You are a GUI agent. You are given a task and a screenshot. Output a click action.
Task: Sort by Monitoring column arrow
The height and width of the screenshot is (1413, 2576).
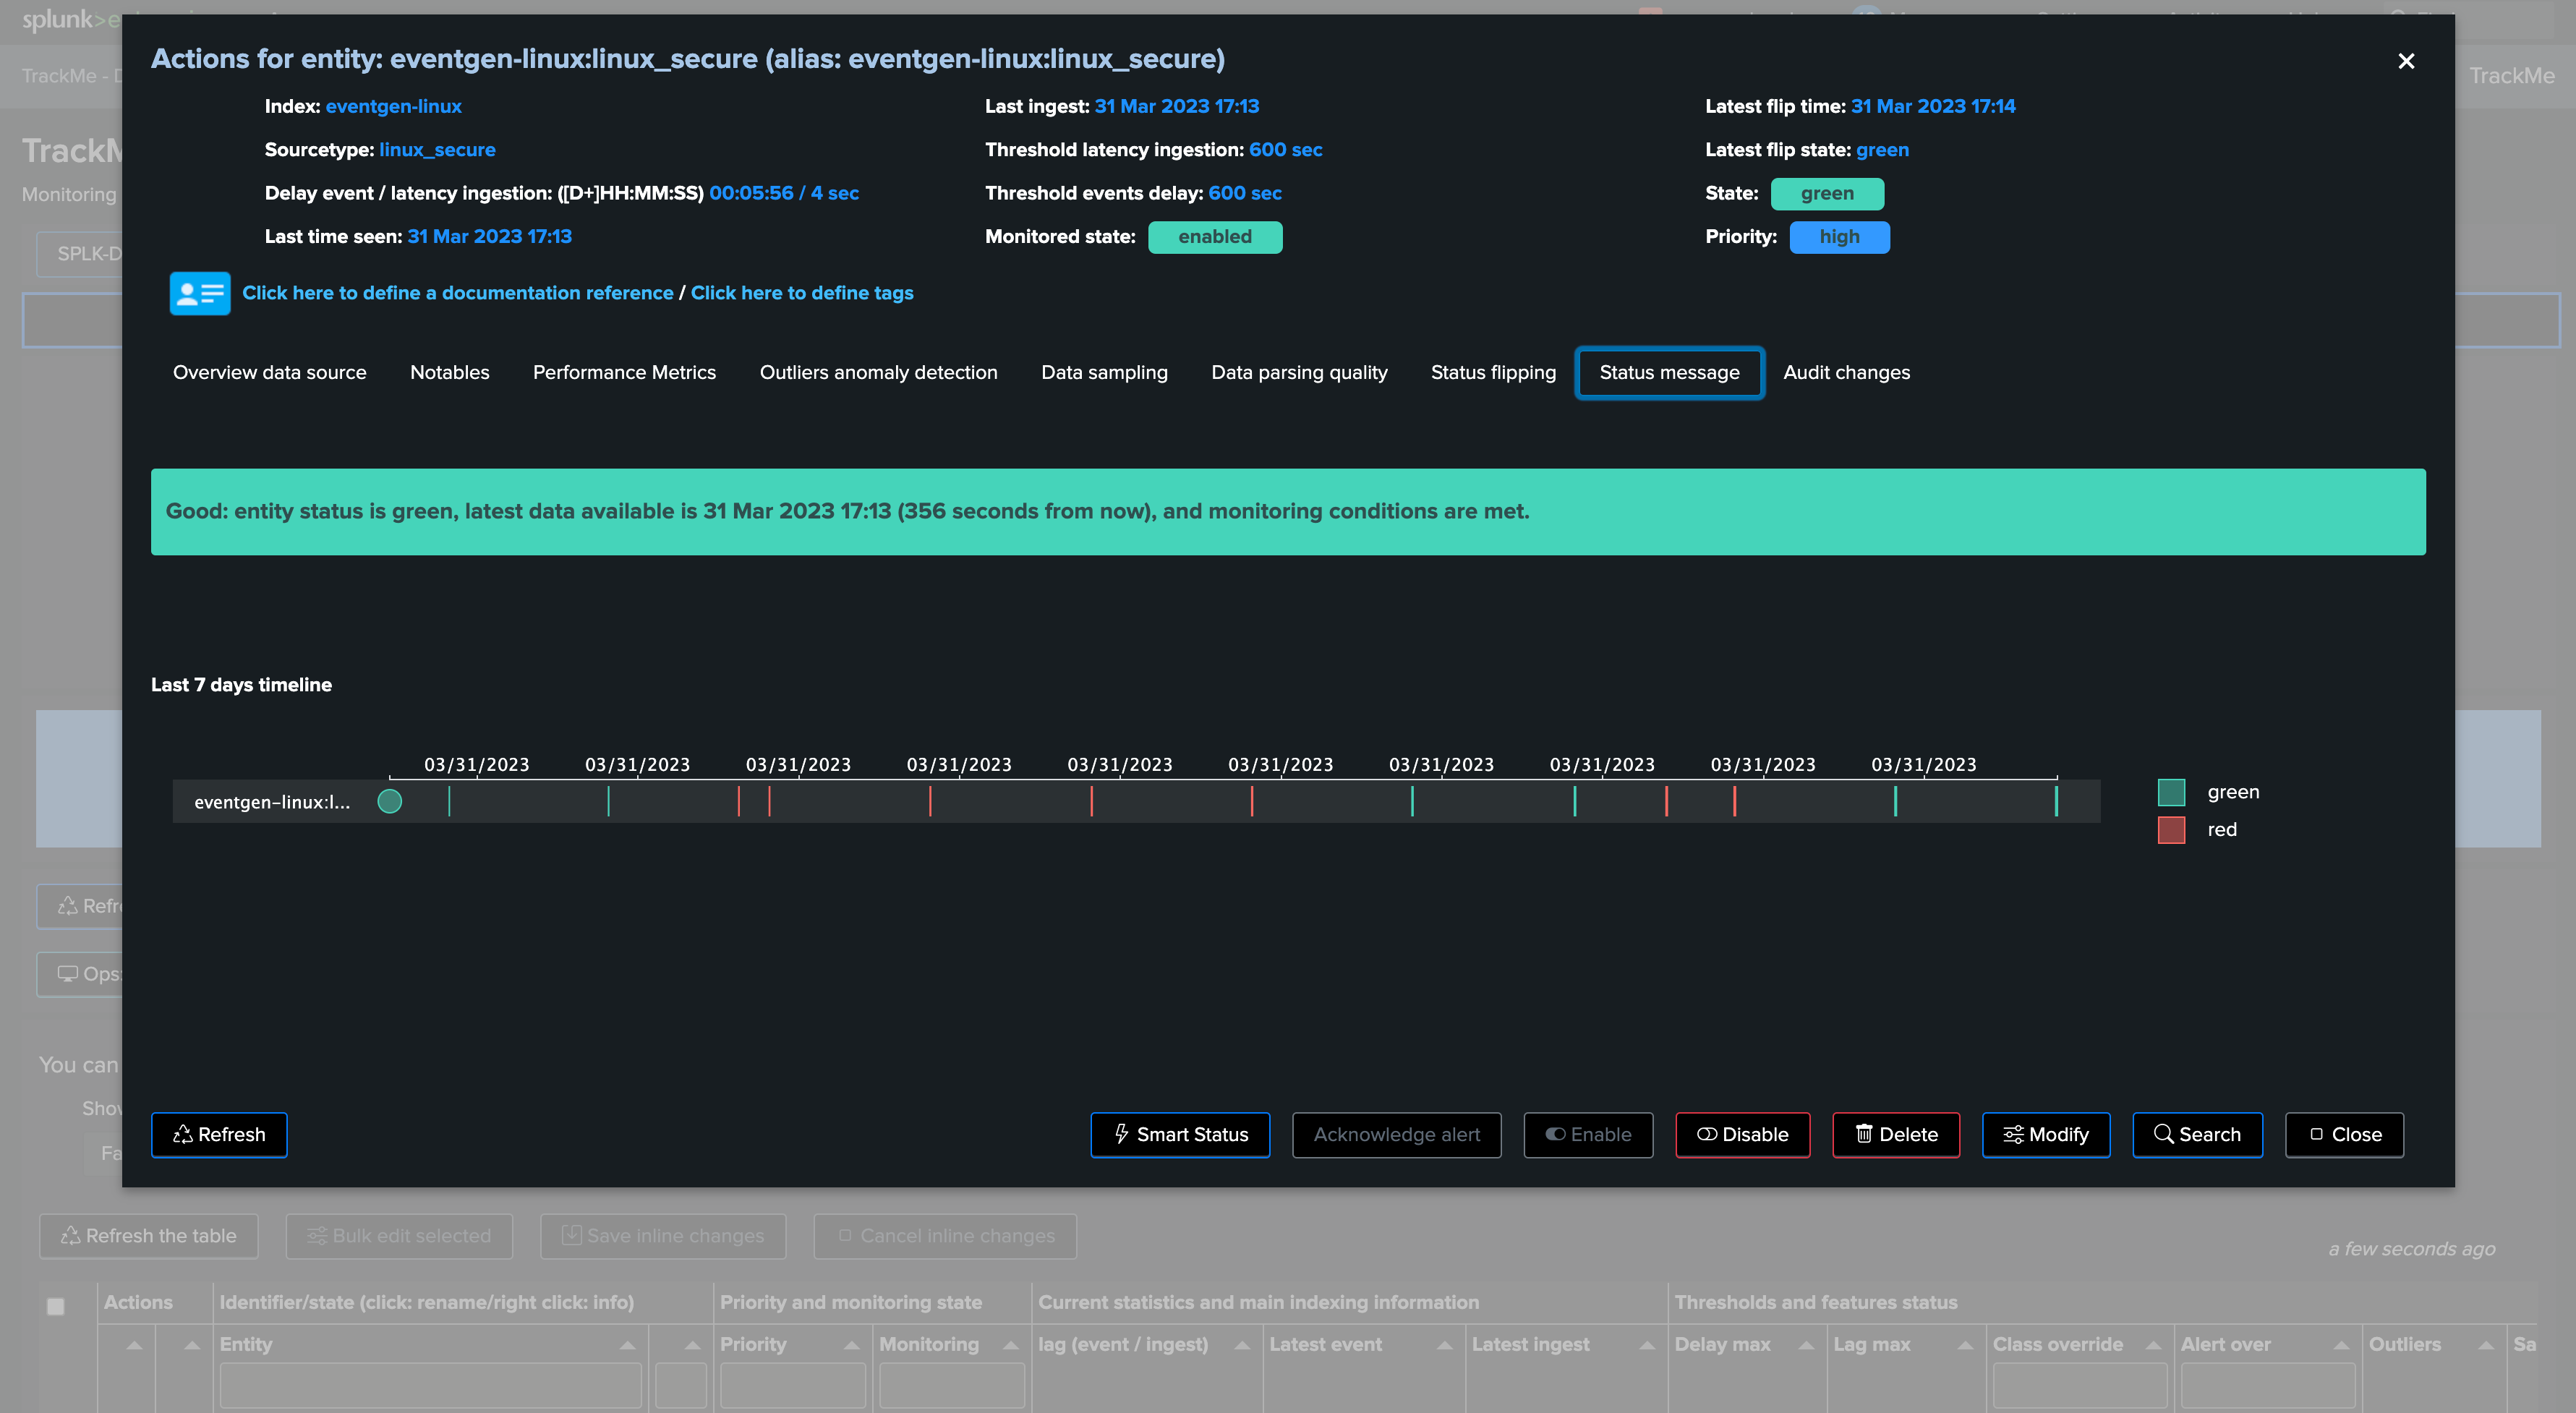click(x=1011, y=1345)
